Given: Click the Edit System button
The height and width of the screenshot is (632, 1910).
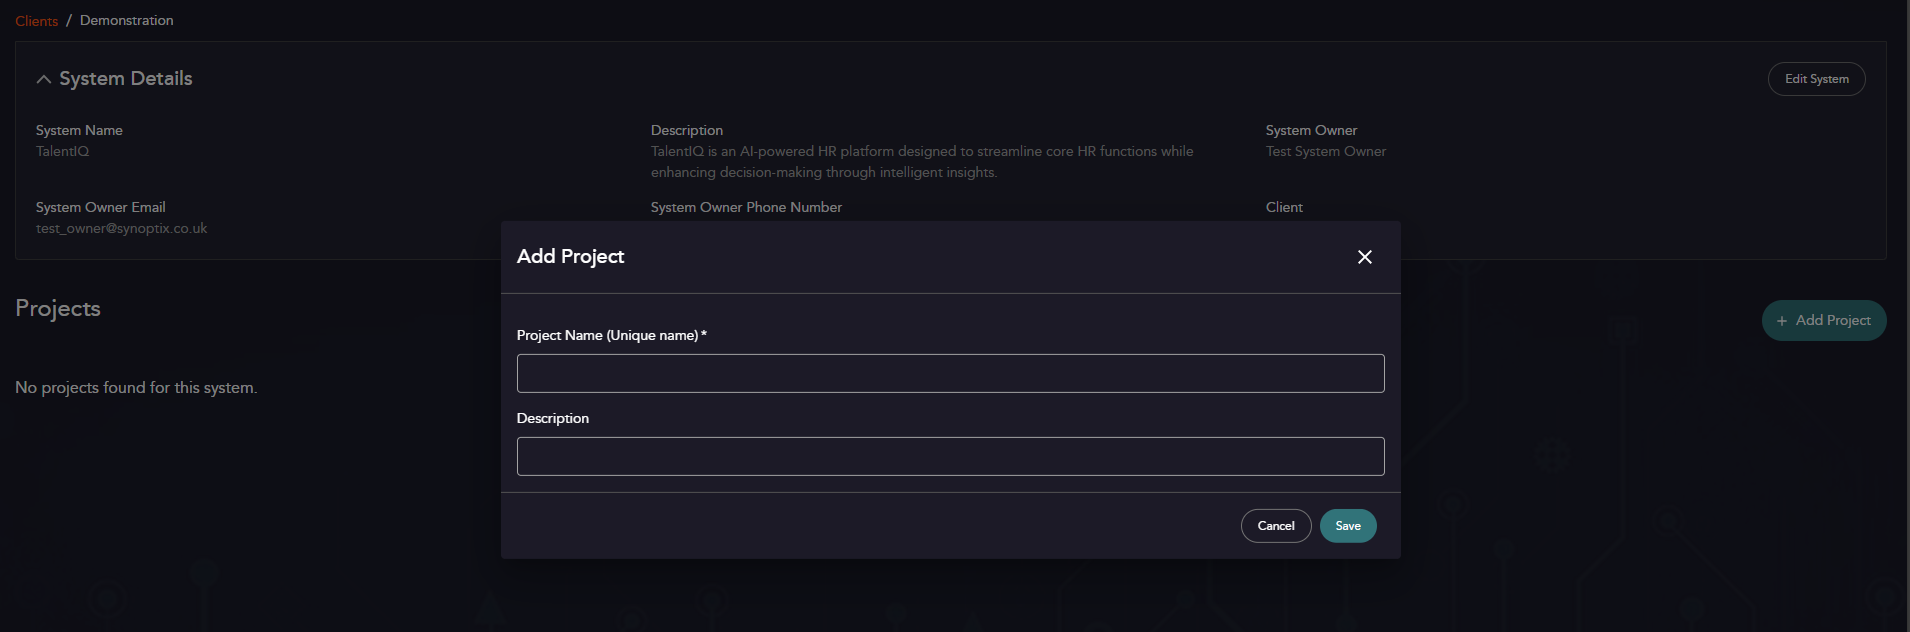Looking at the screenshot, I should pos(1816,79).
